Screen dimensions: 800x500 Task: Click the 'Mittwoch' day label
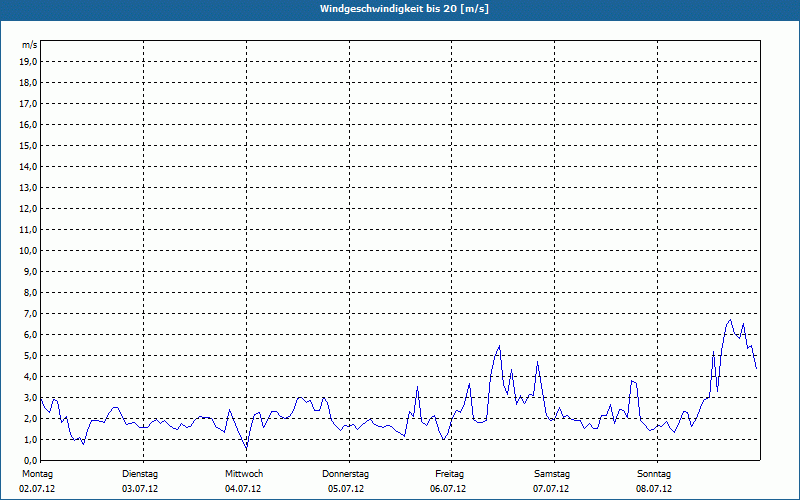[x=244, y=474]
